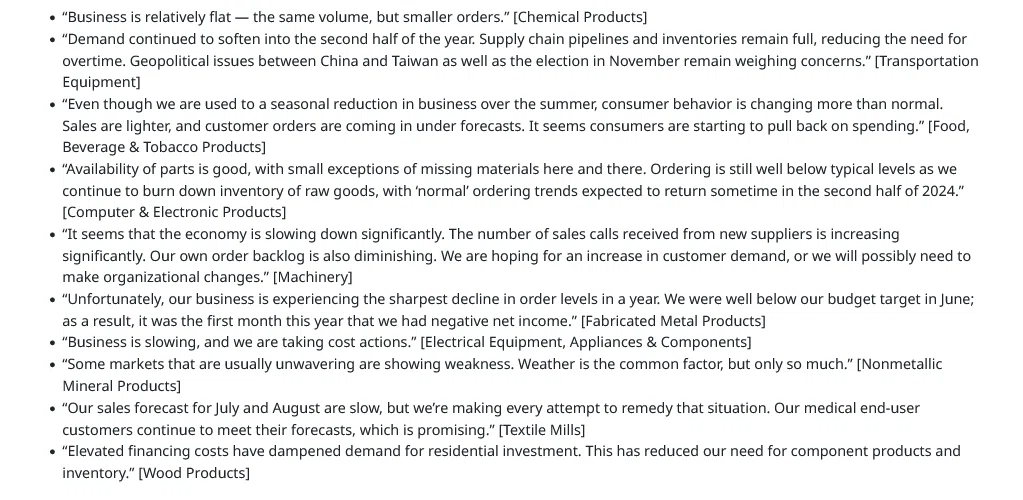The image size is (1023, 500).
Task: Click the bullet before 'Business is relatively flat'
Action: (x=53, y=18)
